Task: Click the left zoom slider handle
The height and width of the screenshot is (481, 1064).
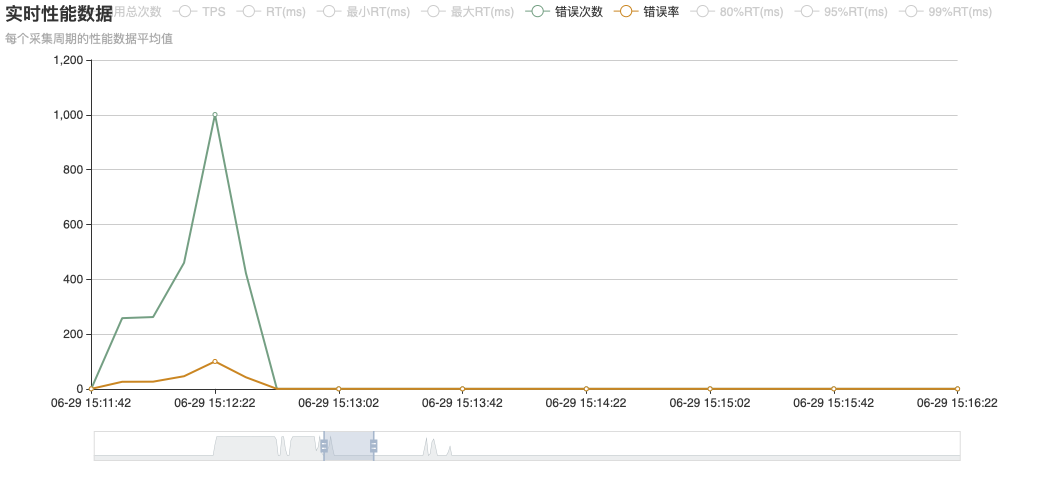Action: [324, 446]
